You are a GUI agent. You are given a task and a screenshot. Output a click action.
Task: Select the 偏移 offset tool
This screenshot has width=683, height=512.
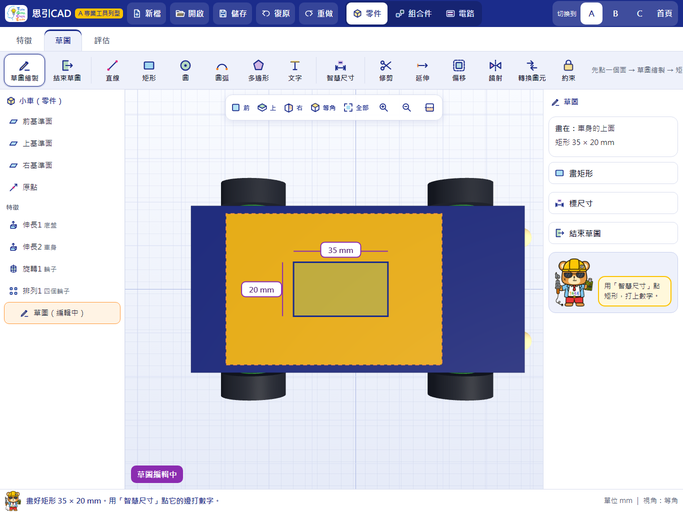tap(459, 70)
